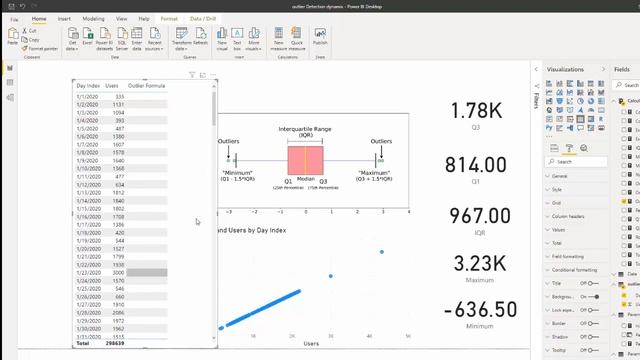The height and width of the screenshot is (360, 640).
Task: Click the Enter data icon
Action: [x=137, y=39]
